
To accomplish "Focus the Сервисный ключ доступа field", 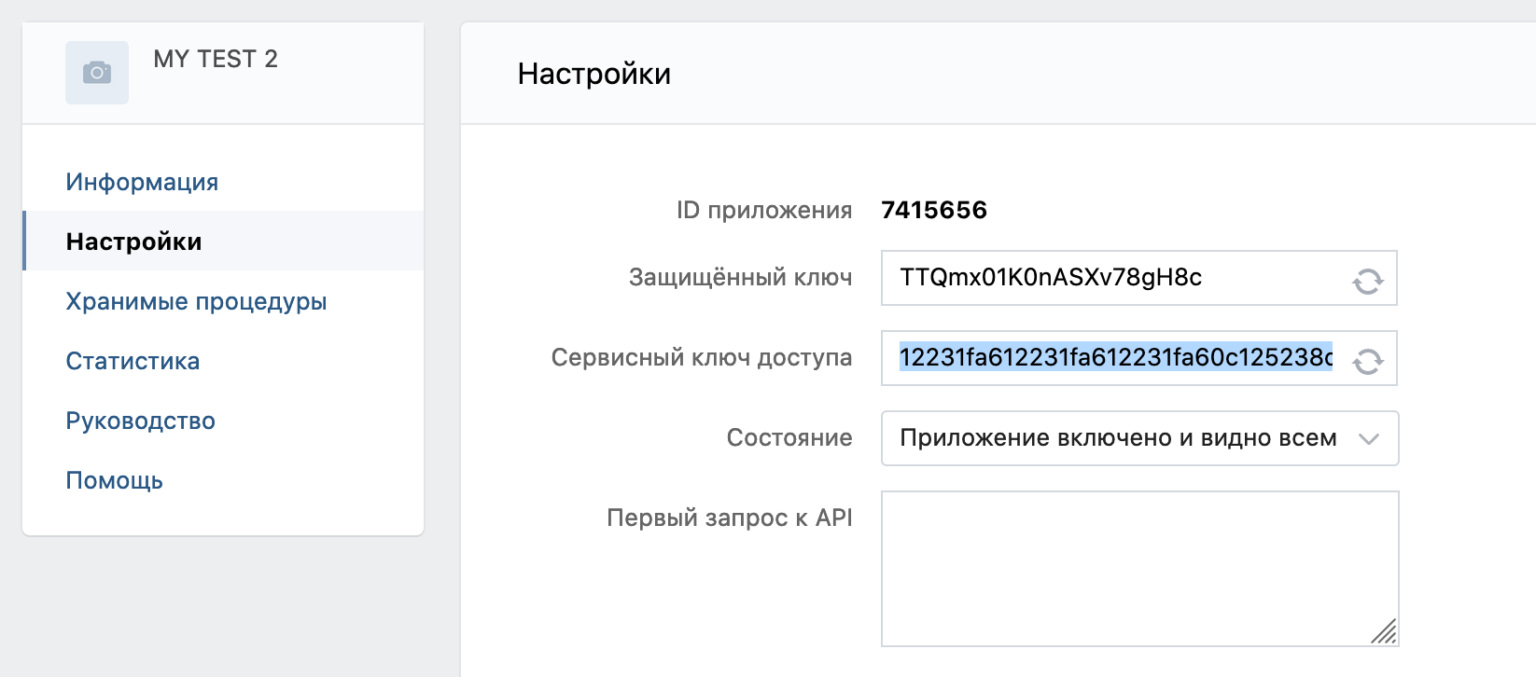I will pyautogui.click(x=1139, y=358).
